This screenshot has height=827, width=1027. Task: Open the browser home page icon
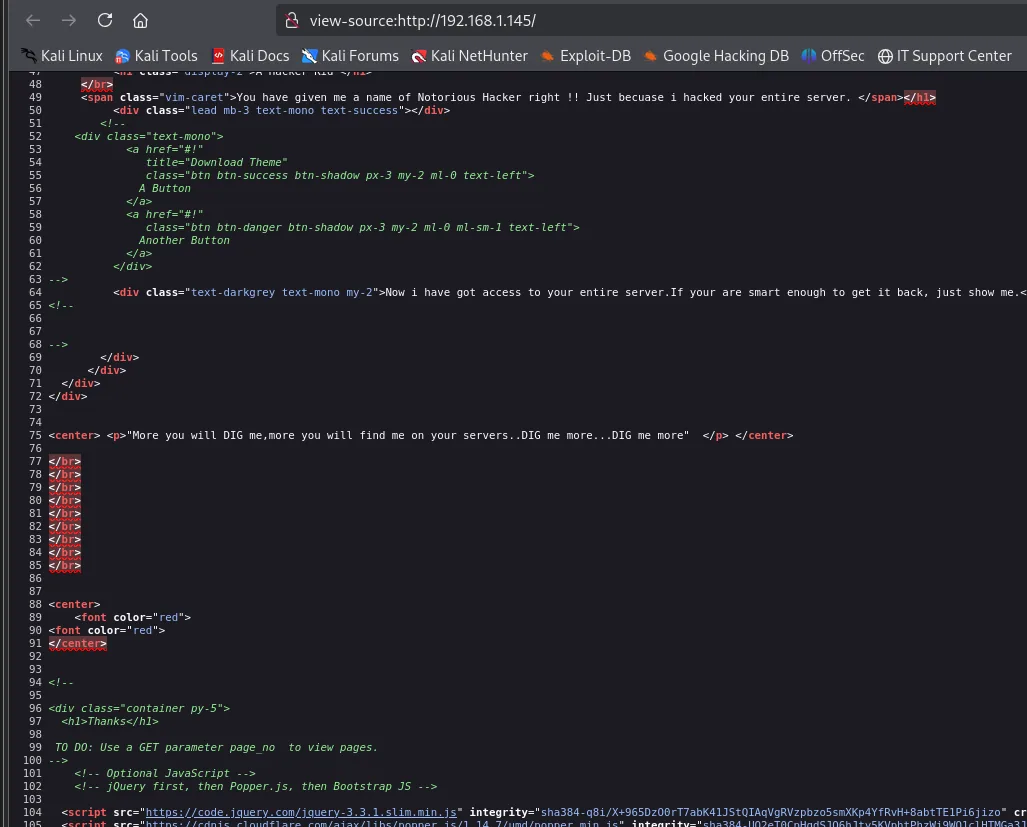tap(140, 20)
